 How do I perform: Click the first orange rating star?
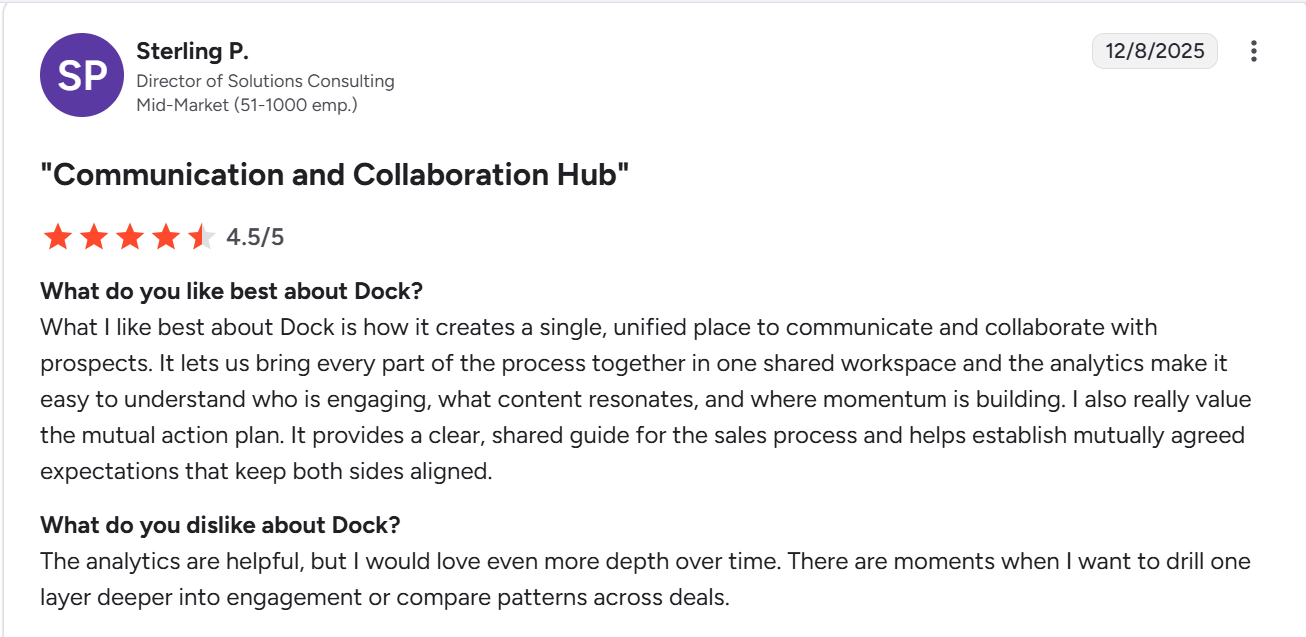tap(57, 237)
